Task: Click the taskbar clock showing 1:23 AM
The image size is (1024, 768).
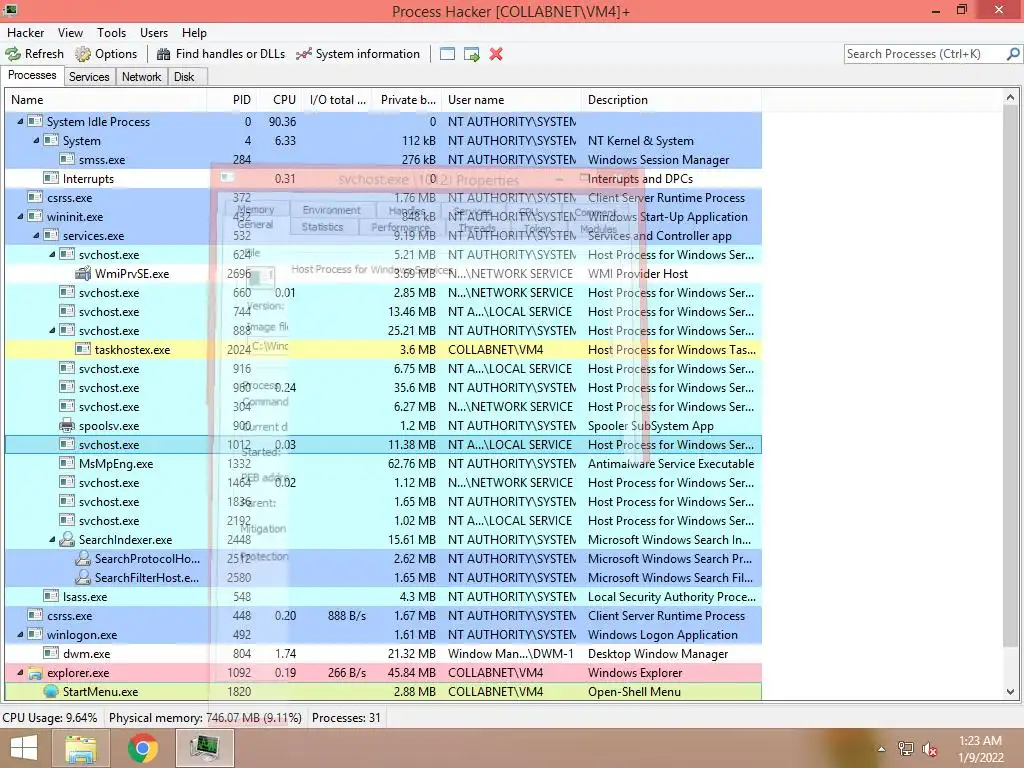Action: [x=980, y=749]
